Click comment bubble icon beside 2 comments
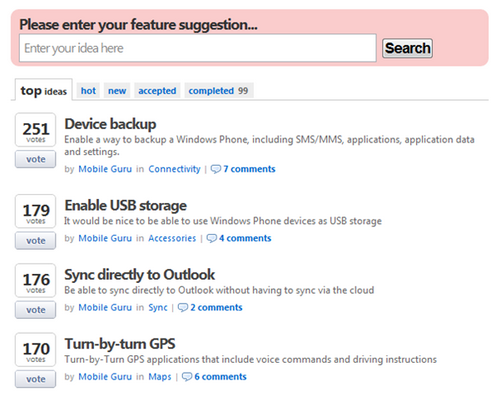This screenshot has height=398, width=491. [183, 308]
